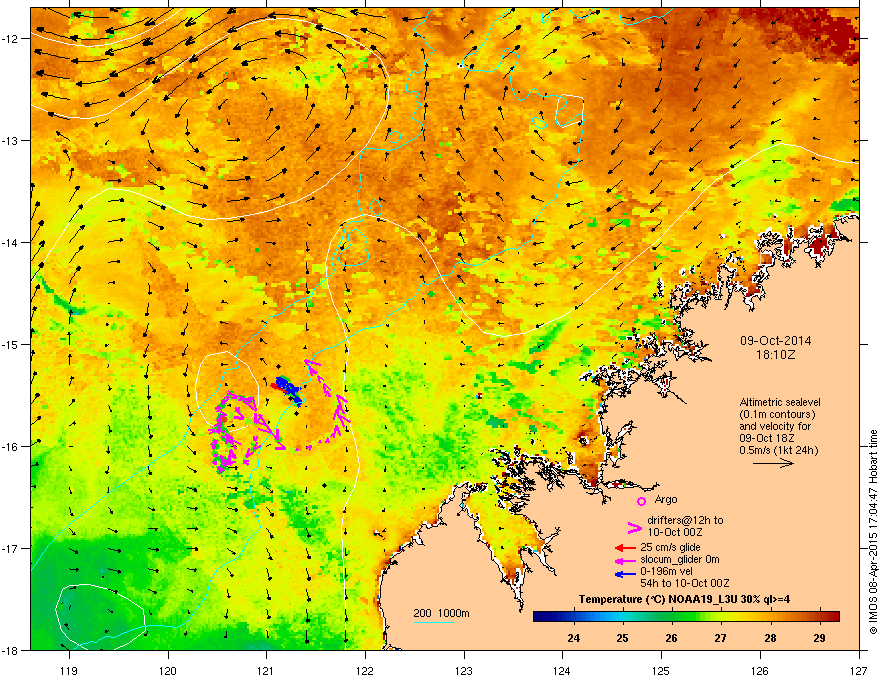
Task: Click the magenta drifters arrowhead legend symbol
Action: coord(635,527)
